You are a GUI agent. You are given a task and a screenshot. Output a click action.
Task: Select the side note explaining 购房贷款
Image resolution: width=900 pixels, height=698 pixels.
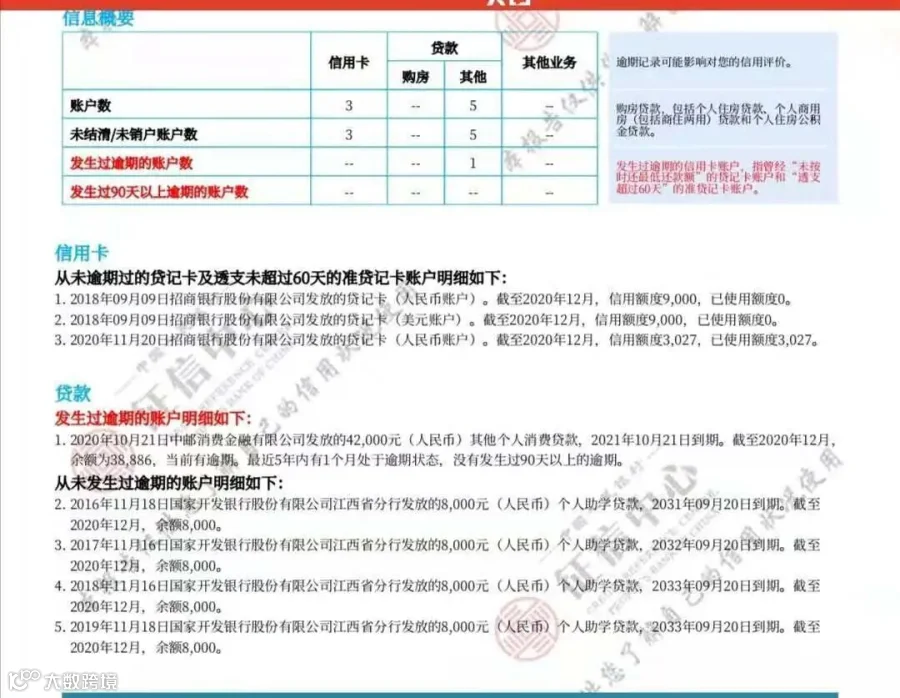pos(718,119)
